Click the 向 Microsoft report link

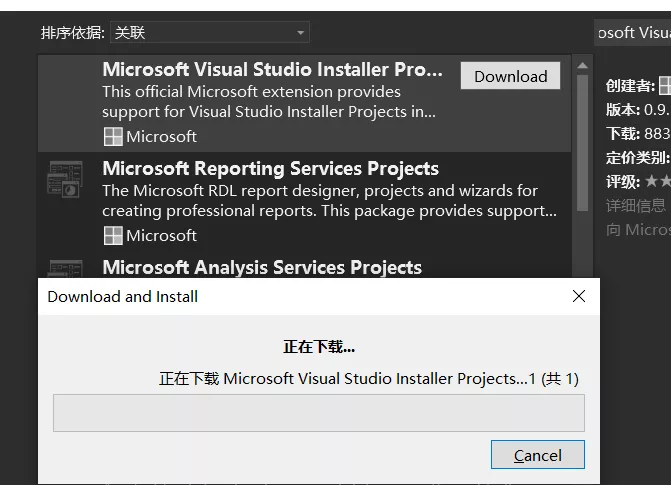coord(638,230)
